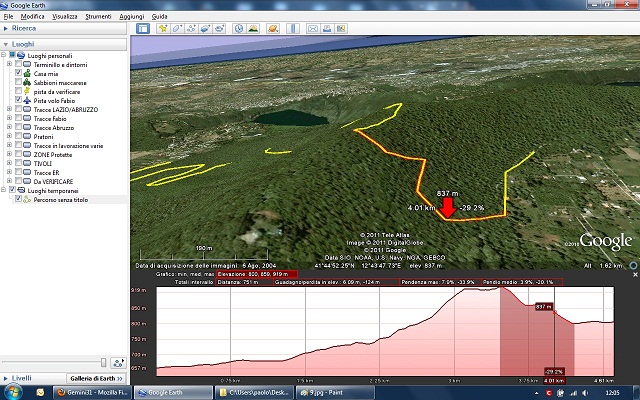Screen dimensions: 640x400
Task: Click the Windows Start button
Action: [x=12, y=392]
